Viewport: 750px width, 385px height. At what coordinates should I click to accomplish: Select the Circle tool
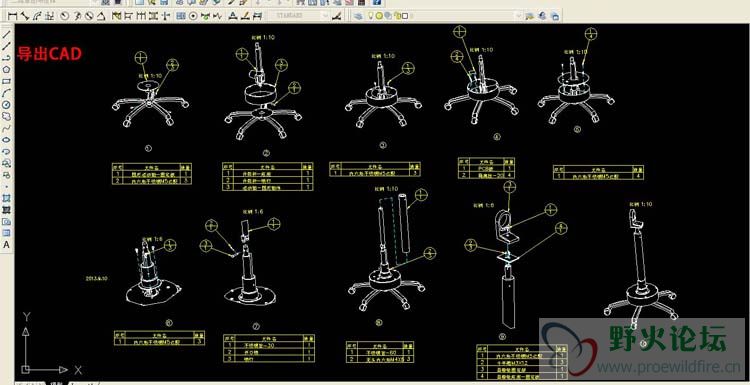(x=7, y=104)
